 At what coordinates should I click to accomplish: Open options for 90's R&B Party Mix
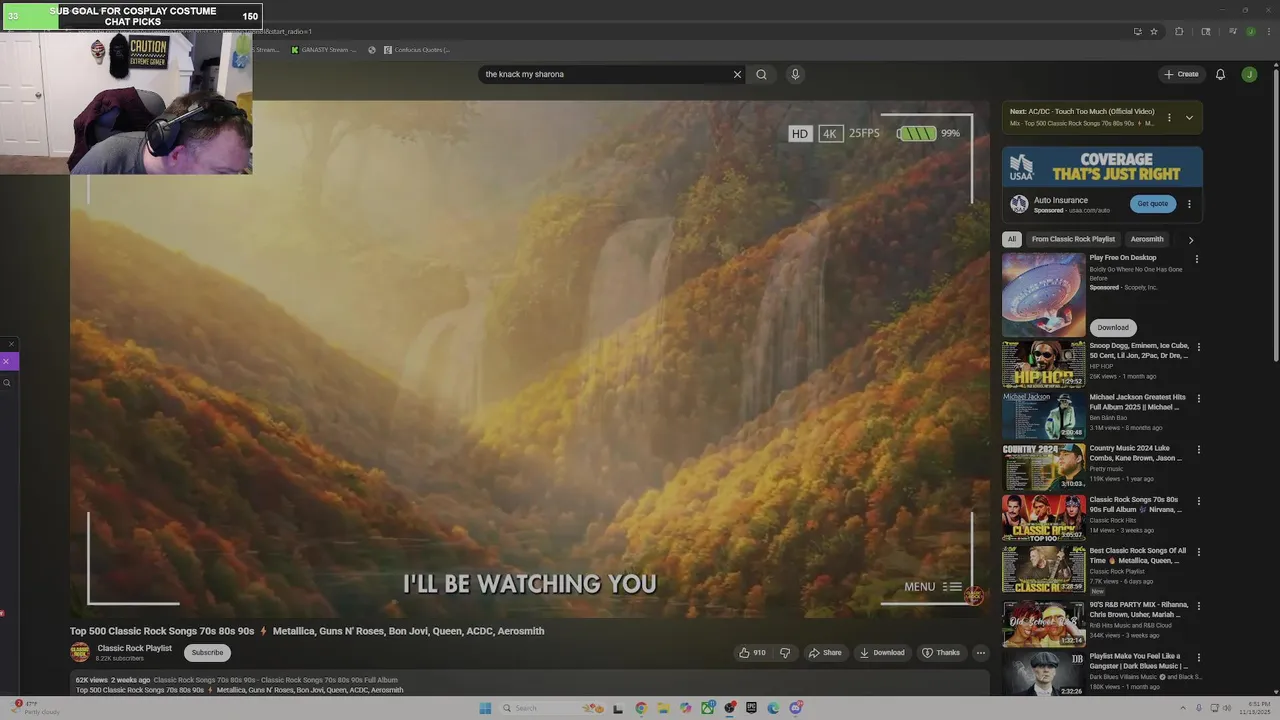click(x=1198, y=606)
